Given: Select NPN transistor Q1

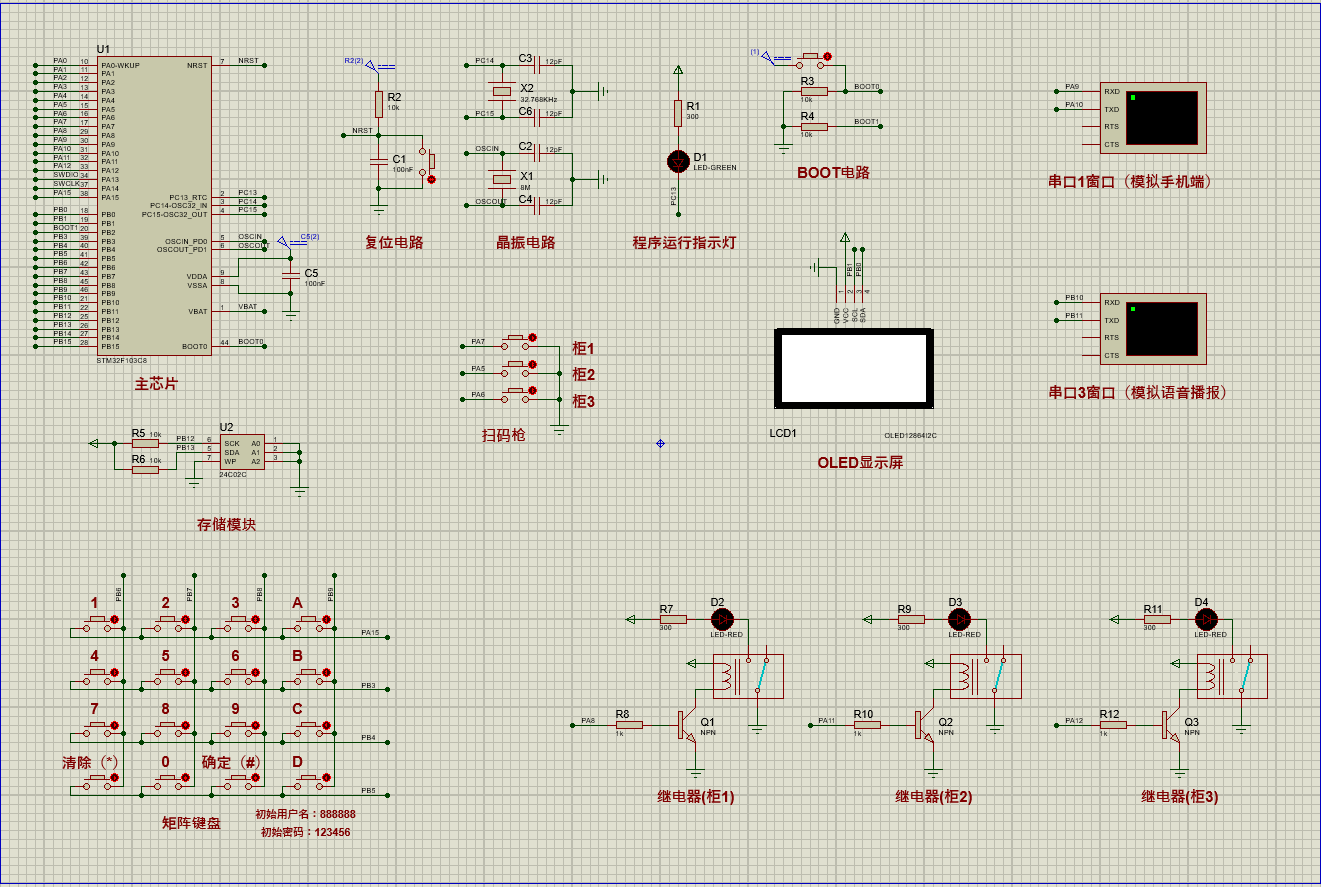Looking at the screenshot, I should (x=687, y=725).
